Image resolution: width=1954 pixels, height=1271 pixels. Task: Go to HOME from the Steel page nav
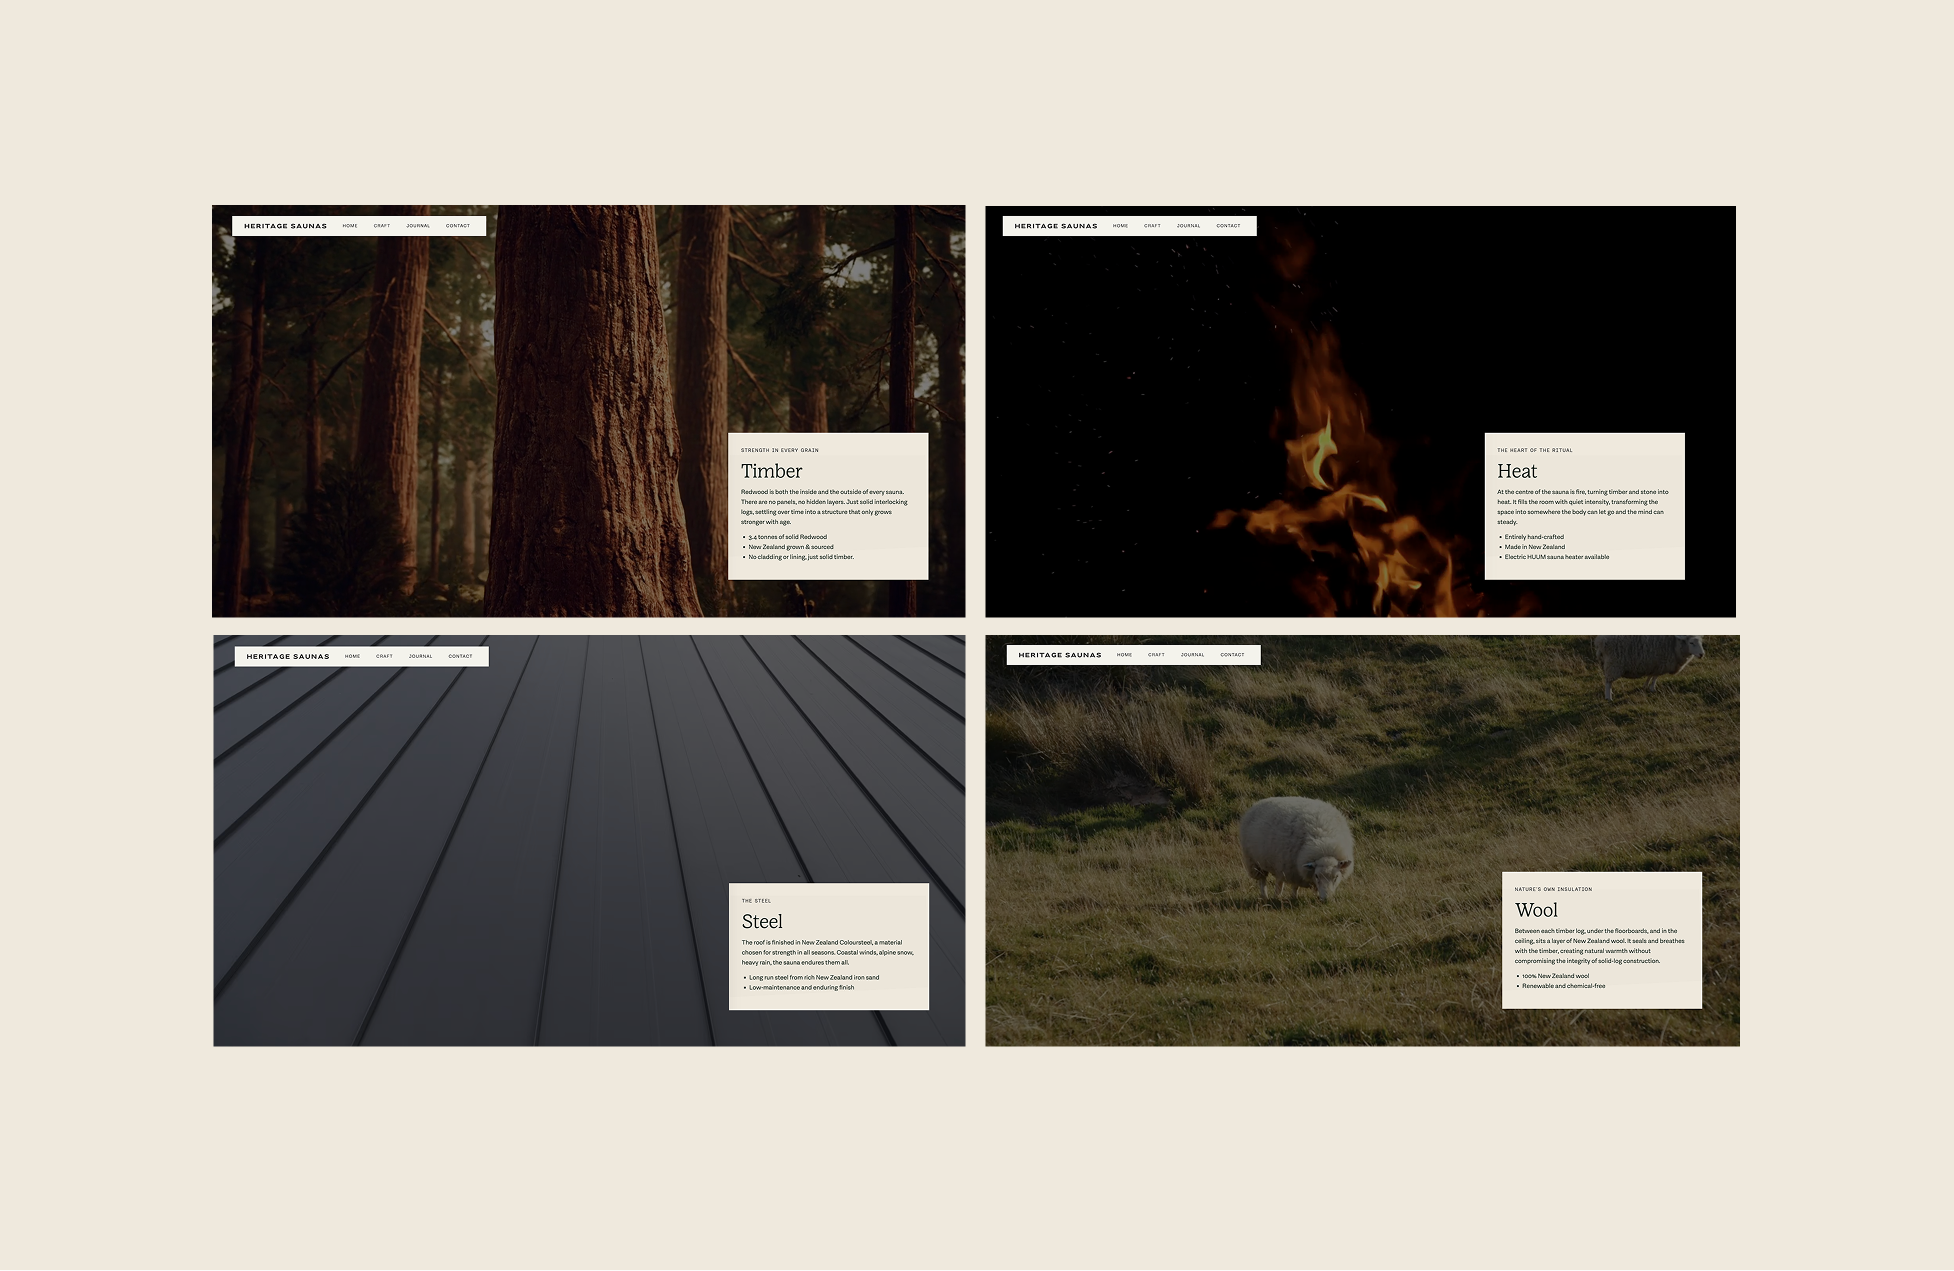[352, 656]
